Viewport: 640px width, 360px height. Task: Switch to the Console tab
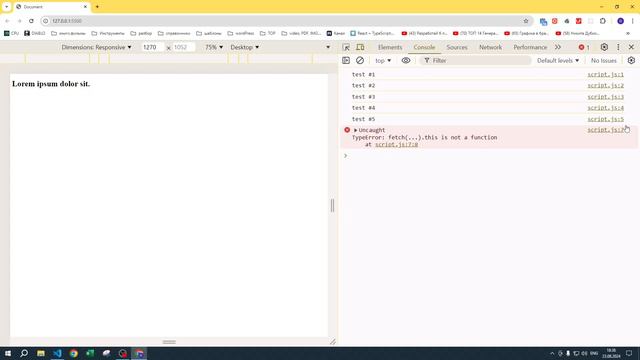[424, 47]
